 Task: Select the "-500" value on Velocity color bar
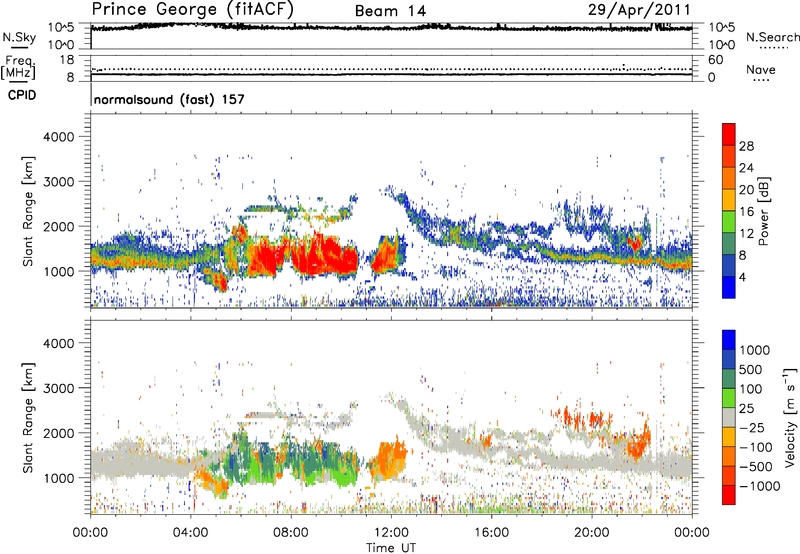coord(756,467)
